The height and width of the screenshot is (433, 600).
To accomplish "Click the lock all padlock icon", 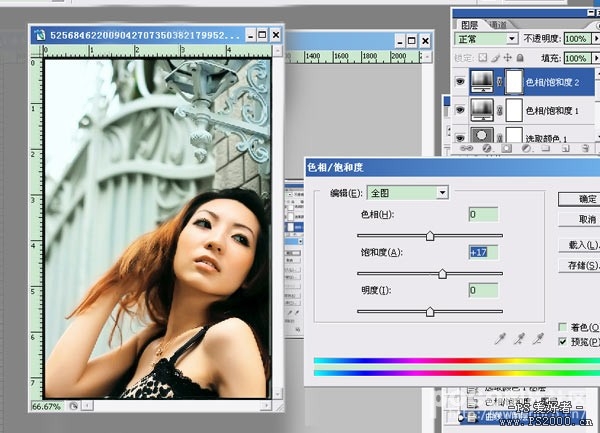I will coord(520,58).
